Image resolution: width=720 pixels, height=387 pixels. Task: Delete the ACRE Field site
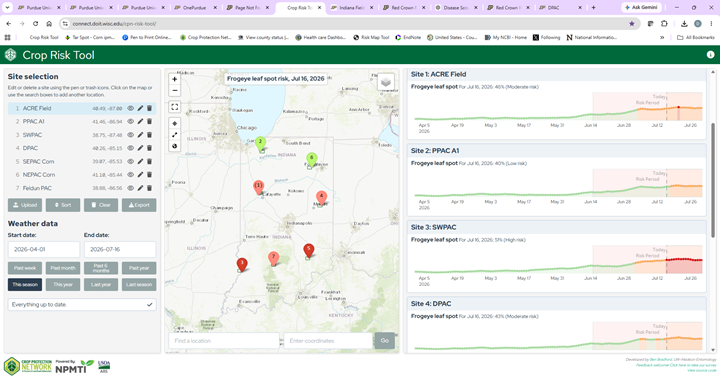click(x=149, y=108)
